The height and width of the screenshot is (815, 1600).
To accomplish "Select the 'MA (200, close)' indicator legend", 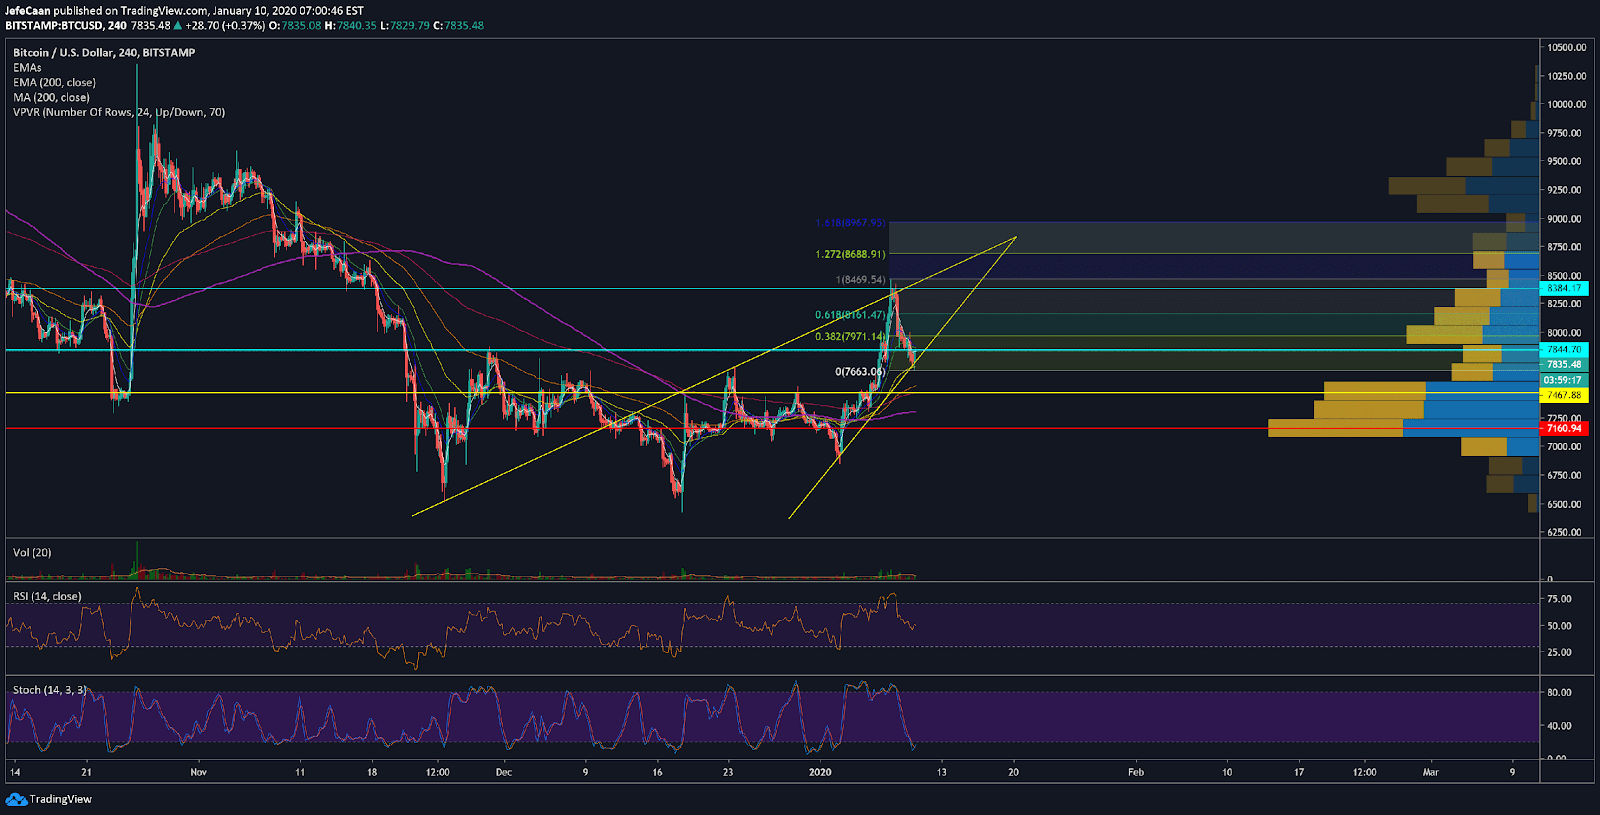I will (x=51, y=97).
